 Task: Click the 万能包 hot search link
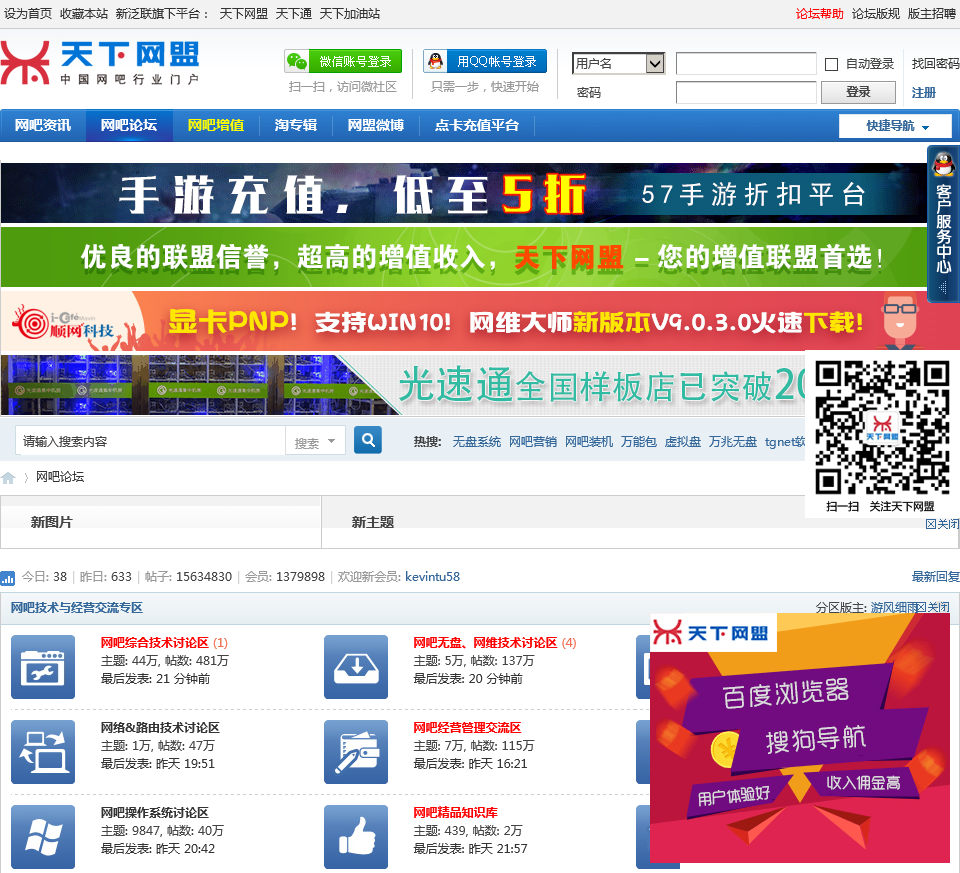tap(639, 442)
